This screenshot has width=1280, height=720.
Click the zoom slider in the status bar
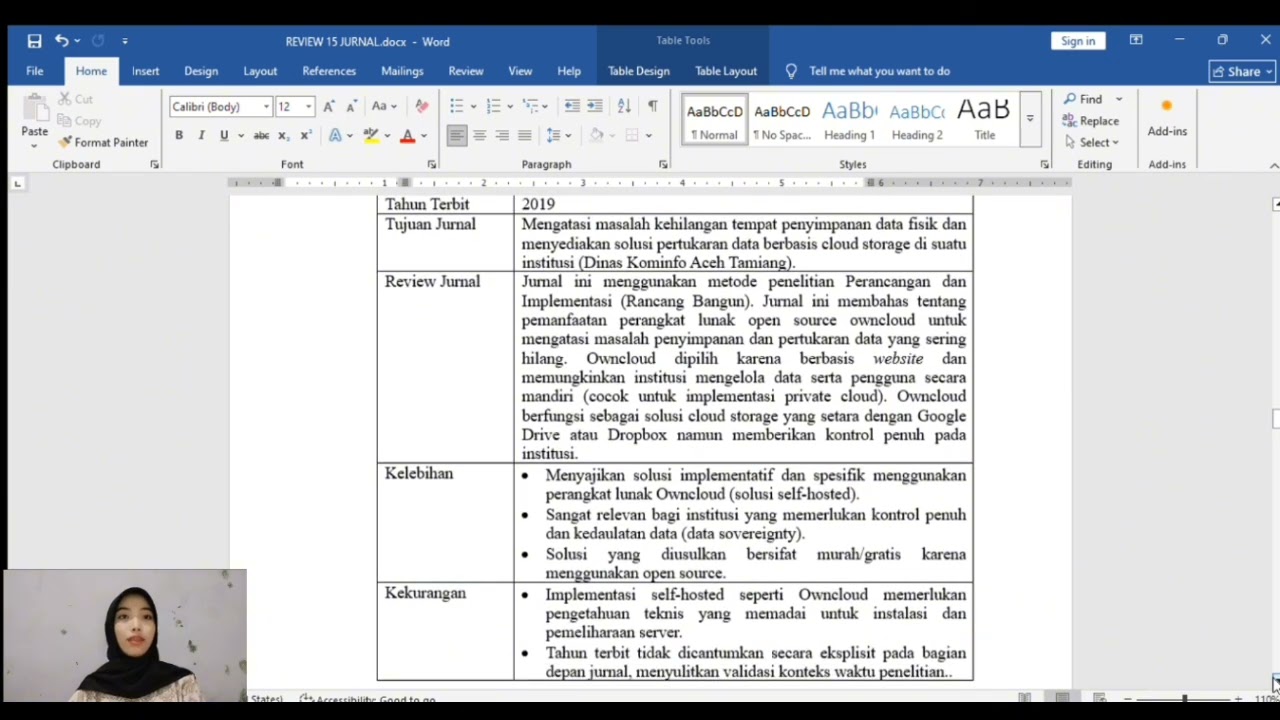point(1183,699)
